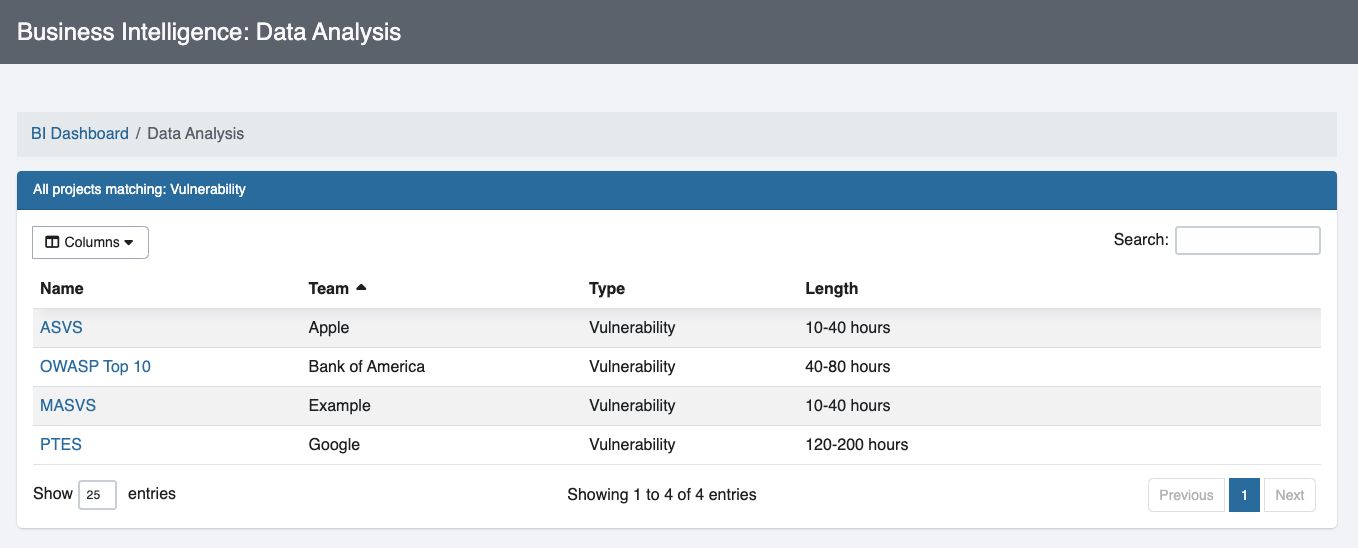Viewport: 1358px width, 548px height.
Task: Click the Data Analysis breadcrumb text
Action: (x=195, y=133)
